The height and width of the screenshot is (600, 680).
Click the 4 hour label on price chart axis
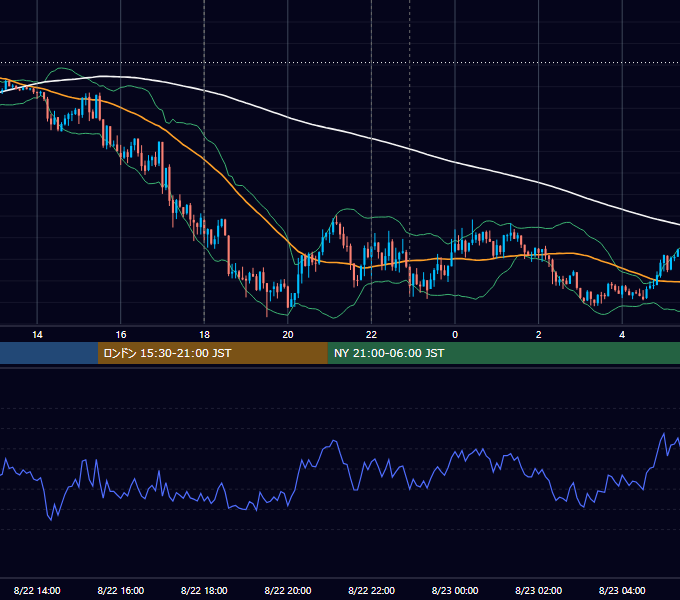622,335
